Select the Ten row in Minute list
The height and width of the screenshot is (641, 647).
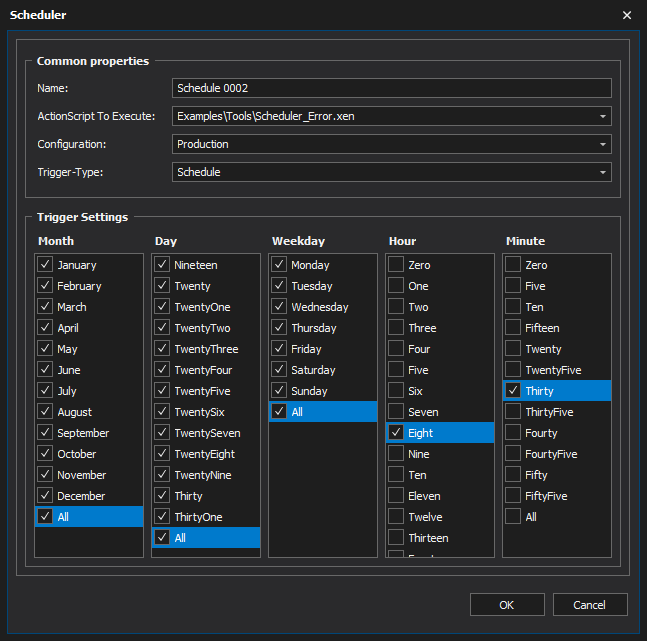pos(557,307)
